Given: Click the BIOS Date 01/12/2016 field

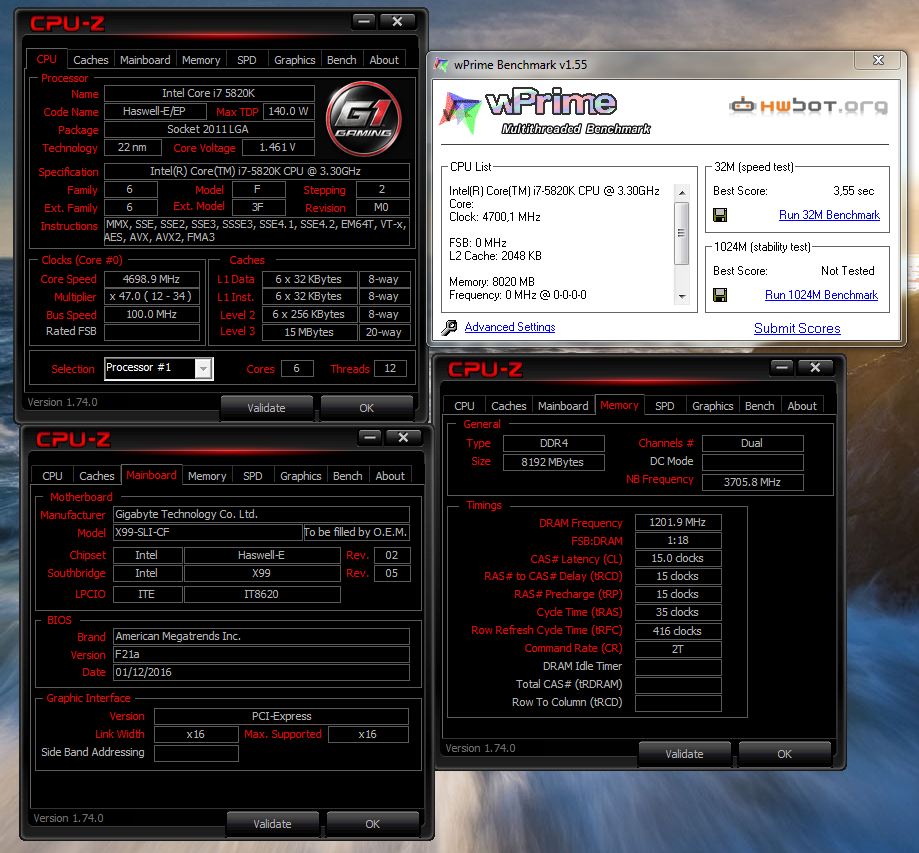Looking at the screenshot, I should [261, 672].
